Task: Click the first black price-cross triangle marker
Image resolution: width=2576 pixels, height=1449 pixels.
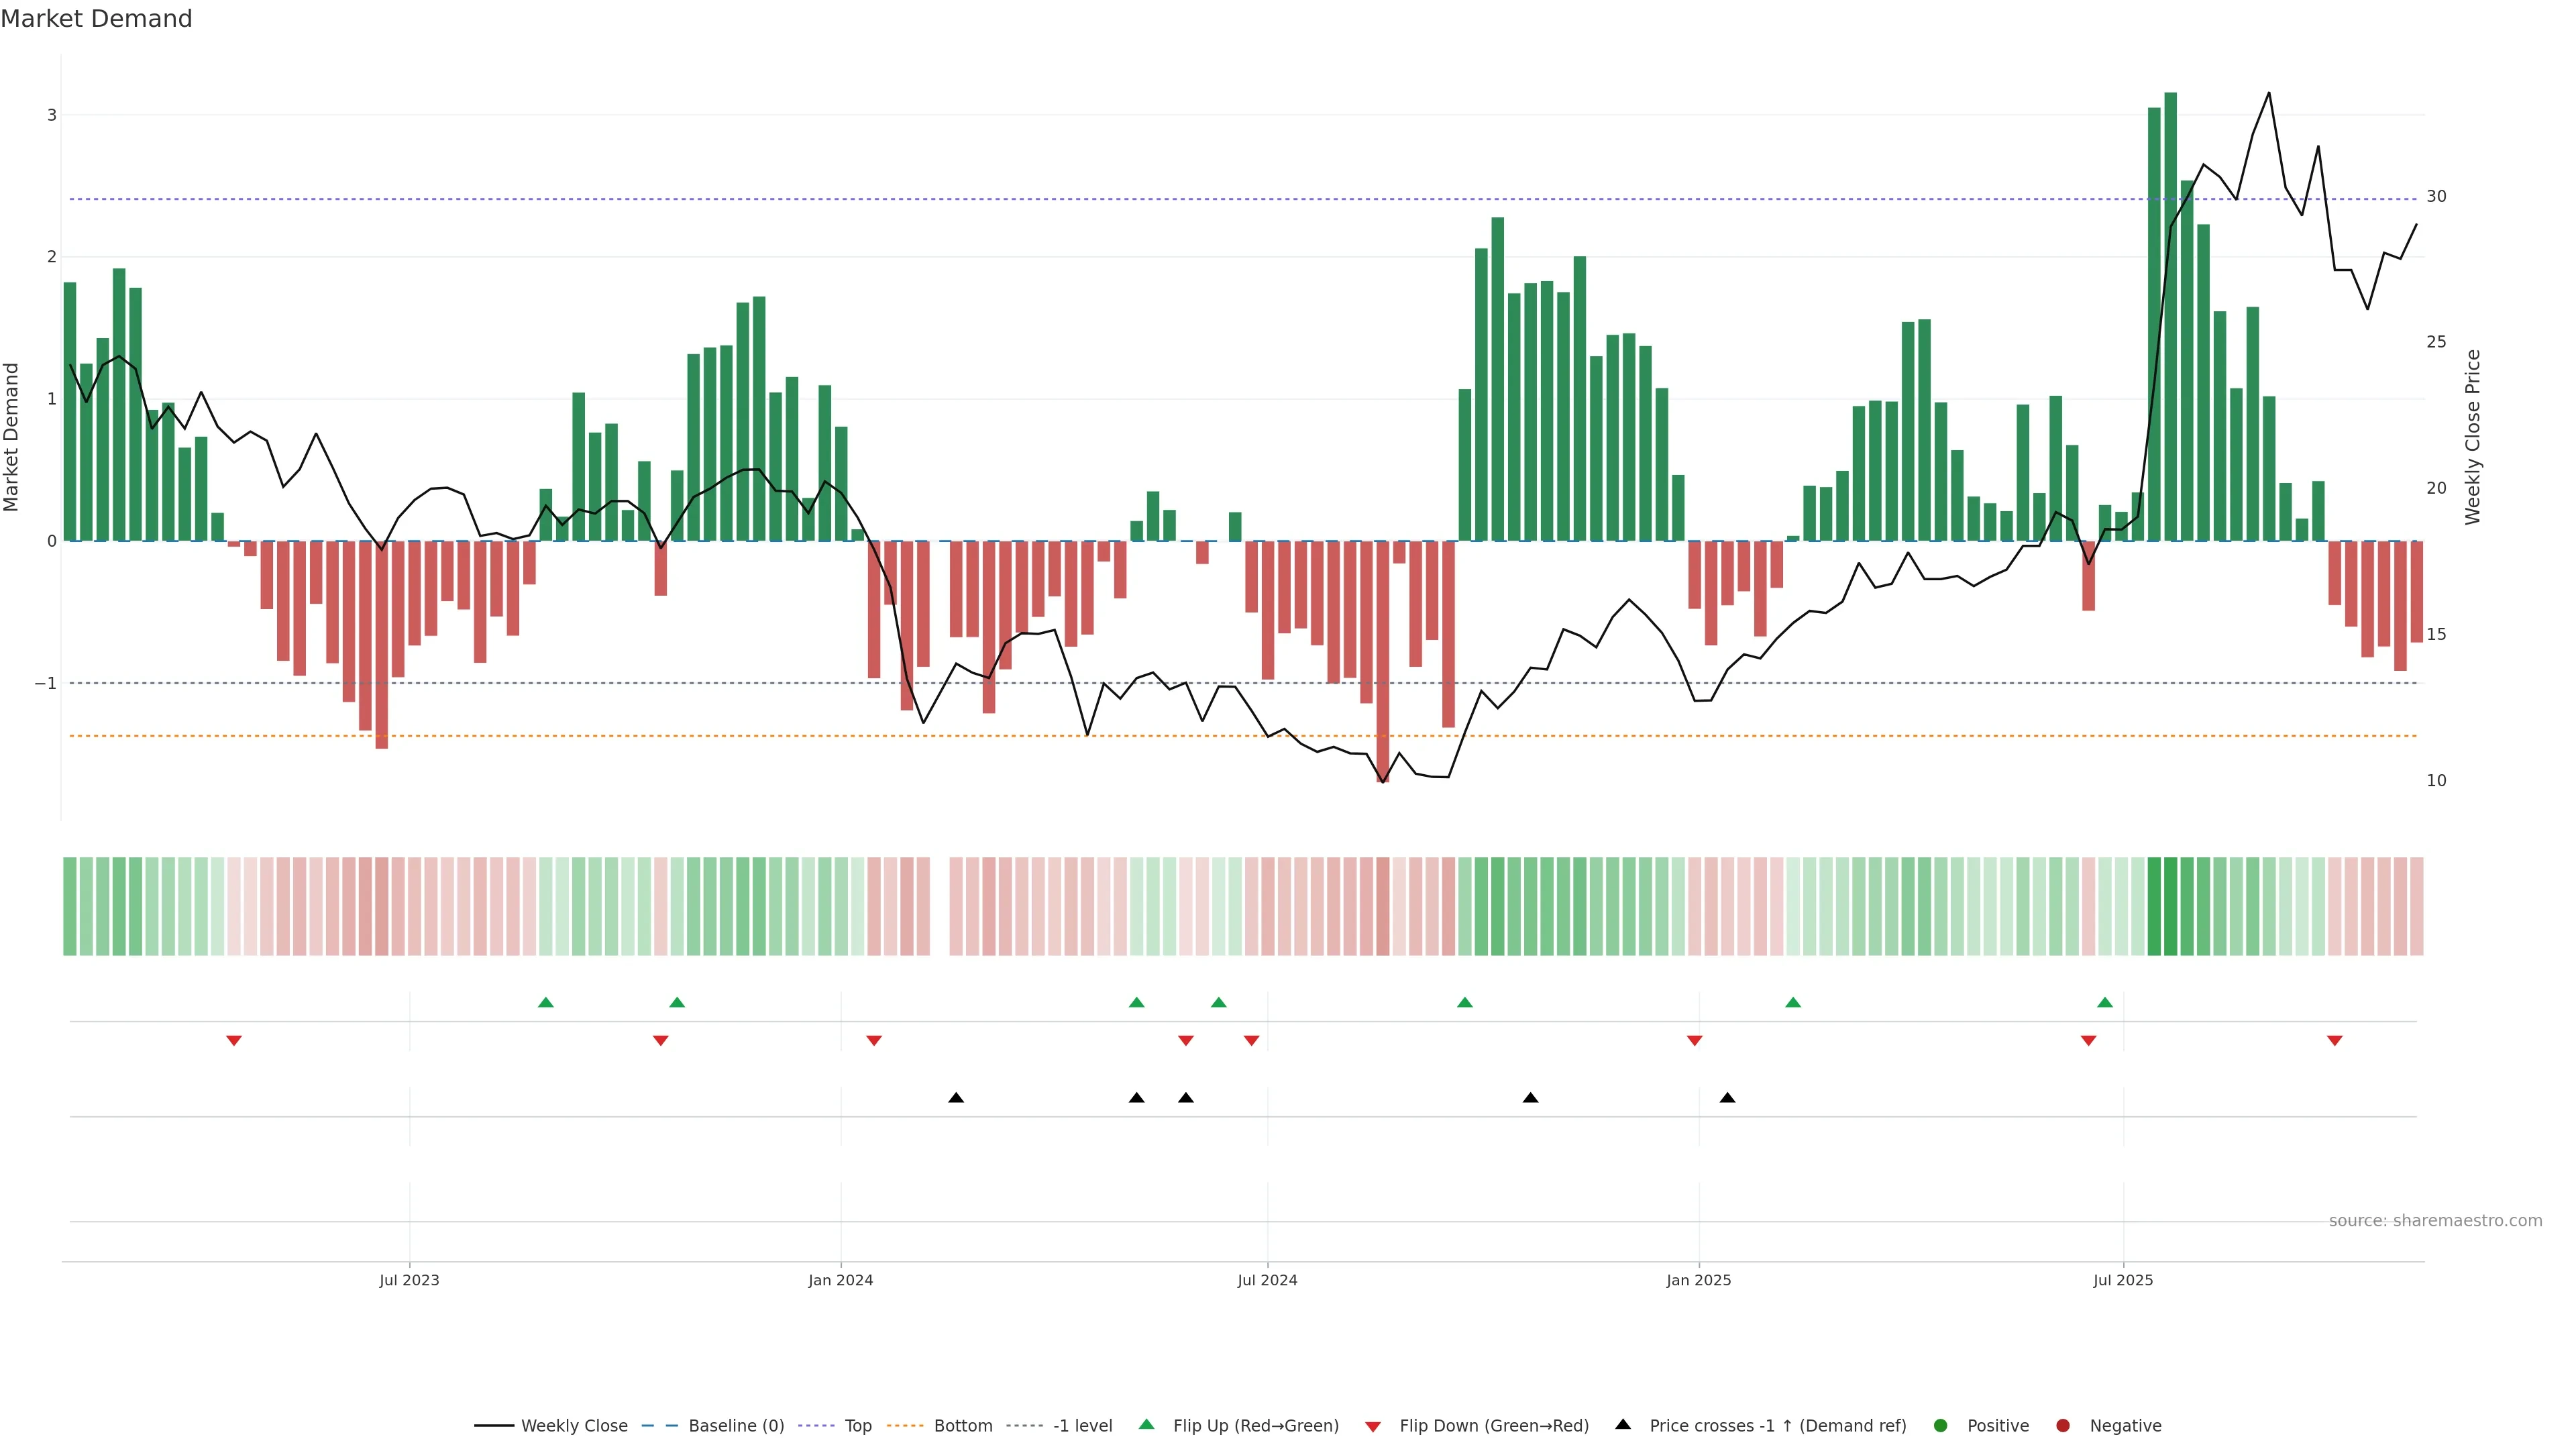Action: coord(956,1098)
